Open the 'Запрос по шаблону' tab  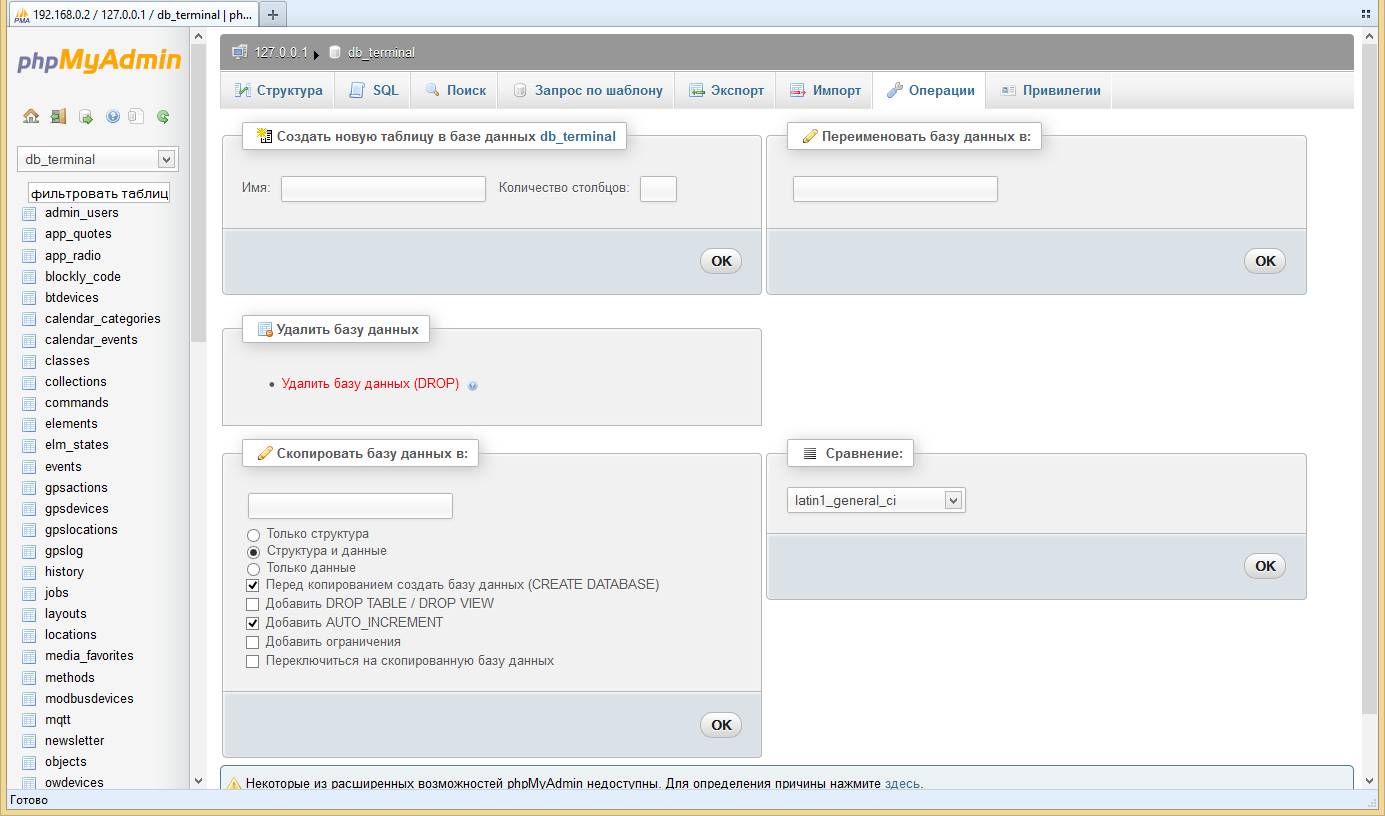[x=587, y=90]
